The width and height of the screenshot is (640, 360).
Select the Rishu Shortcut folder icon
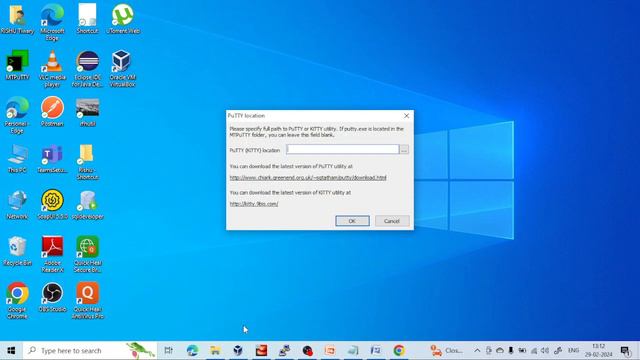click(87, 162)
